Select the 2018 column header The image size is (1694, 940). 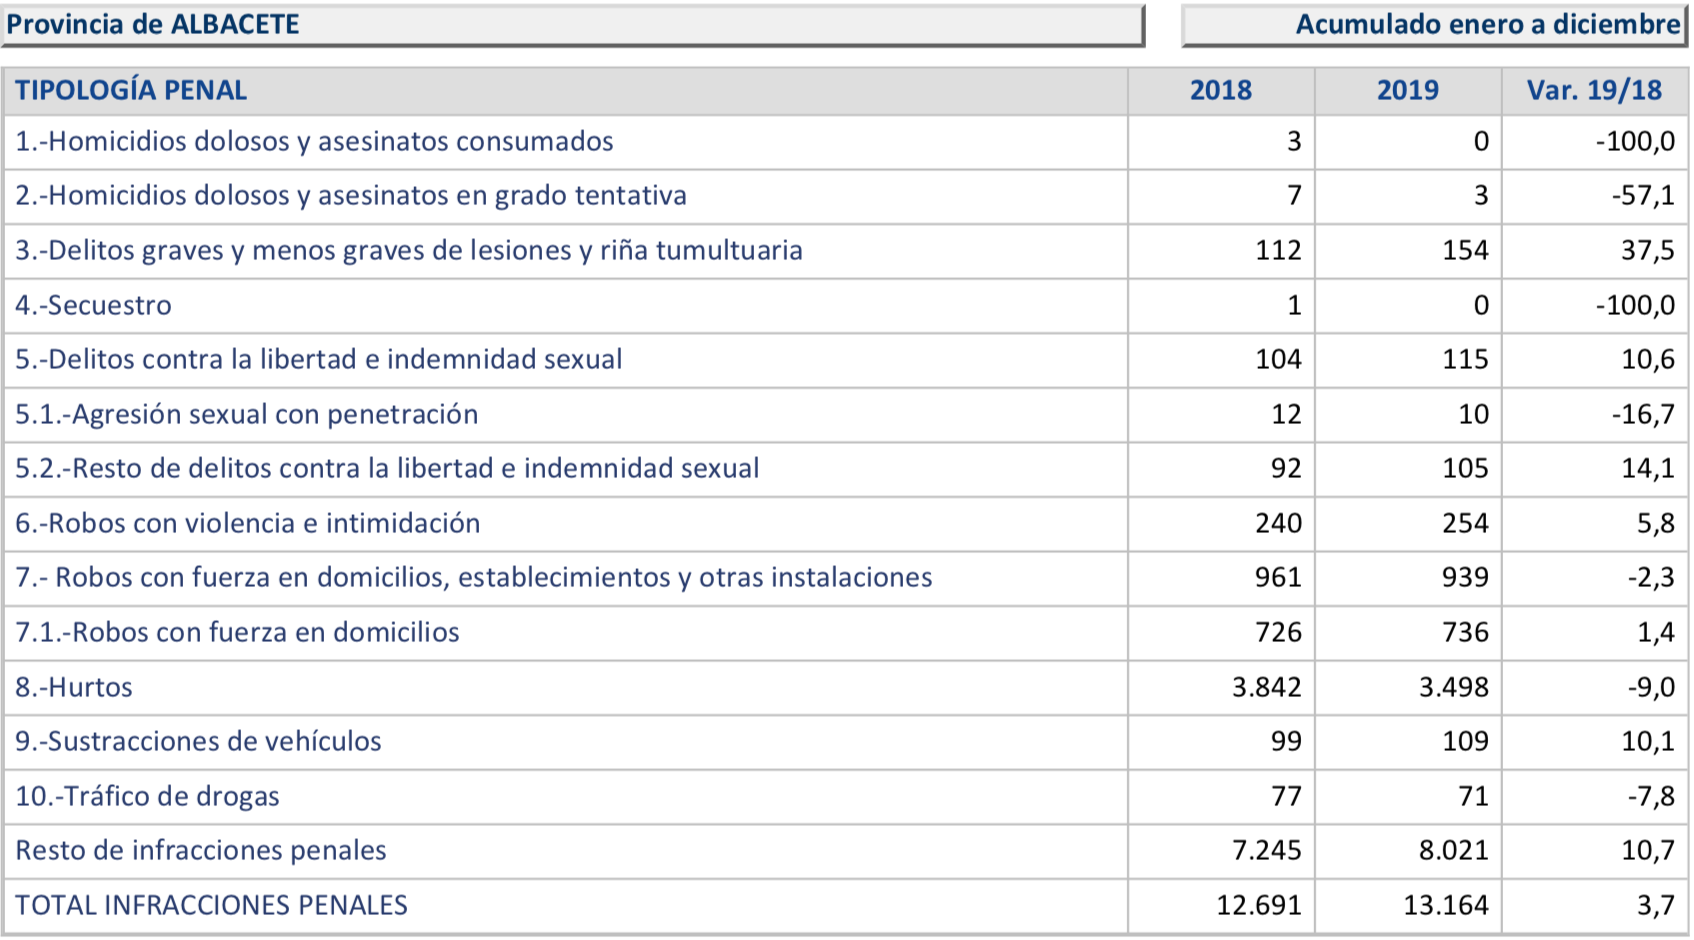pyautogui.click(x=1220, y=90)
